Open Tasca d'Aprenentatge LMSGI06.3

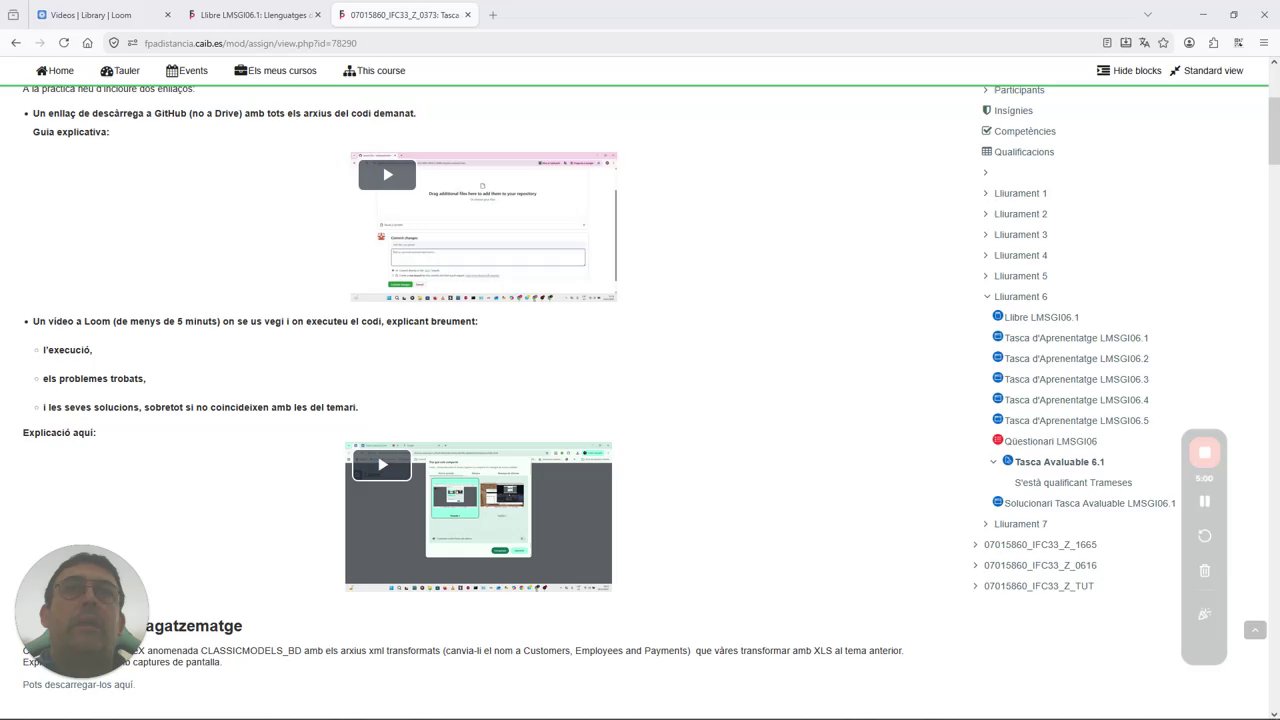(x=1076, y=379)
